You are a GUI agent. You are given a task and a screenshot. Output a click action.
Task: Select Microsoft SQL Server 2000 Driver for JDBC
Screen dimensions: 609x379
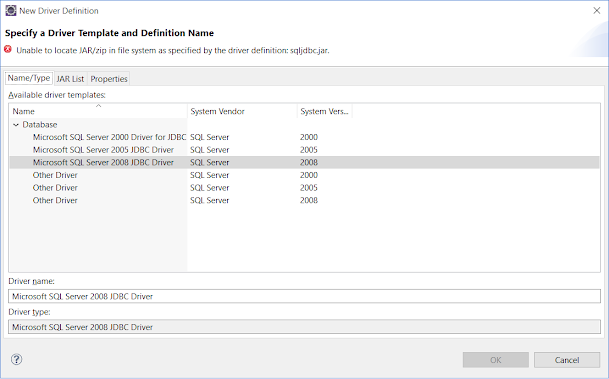pyautogui.click(x=110, y=137)
